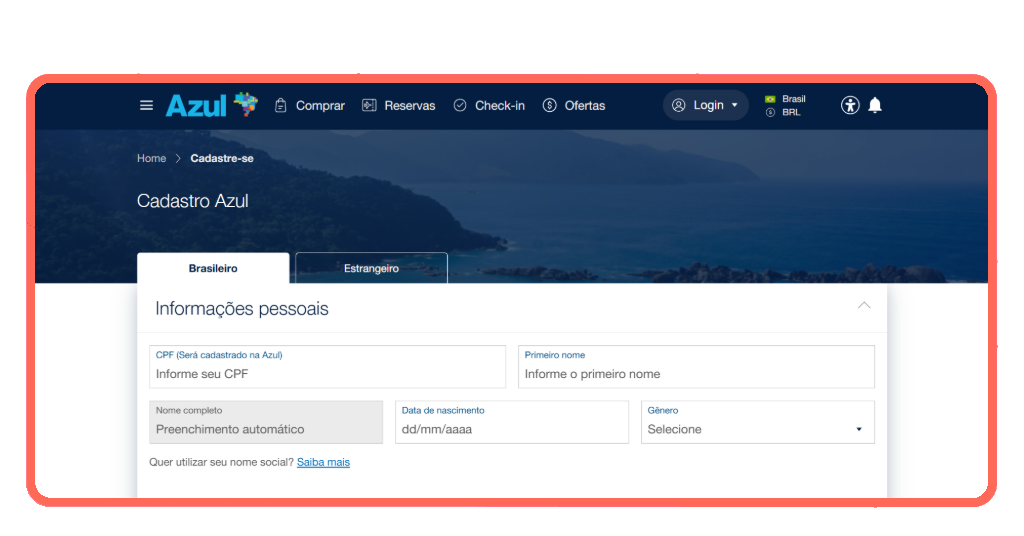Screen dimensions: 1024x536
Task: Open notifications bell icon
Action: (875, 105)
